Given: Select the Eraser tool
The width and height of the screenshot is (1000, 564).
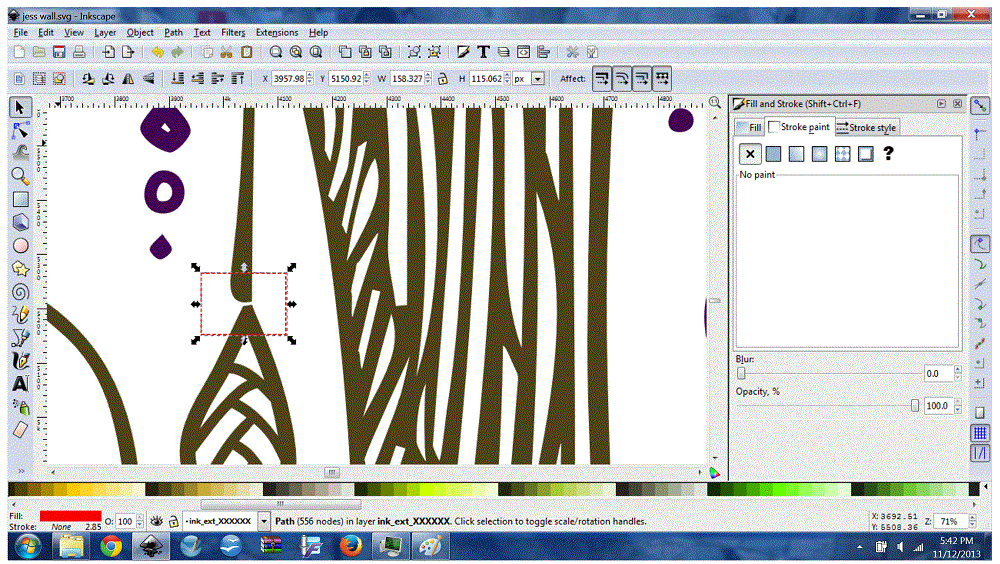Looking at the screenshot, I should pyautogui.click(x=20, y=429).
